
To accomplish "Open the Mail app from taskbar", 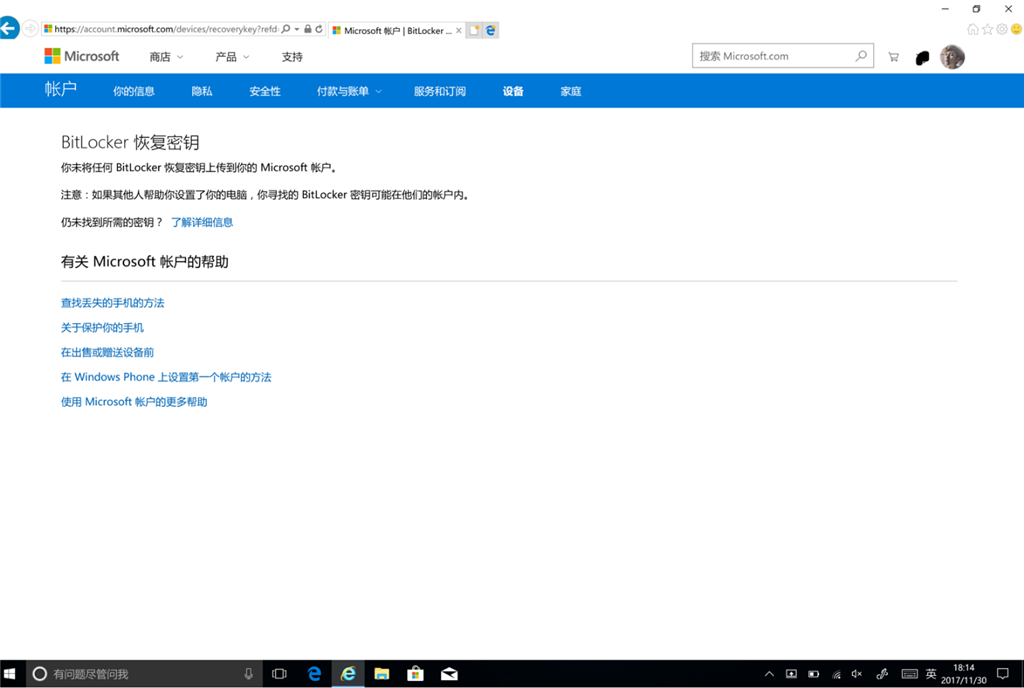I will coord(449,674).
